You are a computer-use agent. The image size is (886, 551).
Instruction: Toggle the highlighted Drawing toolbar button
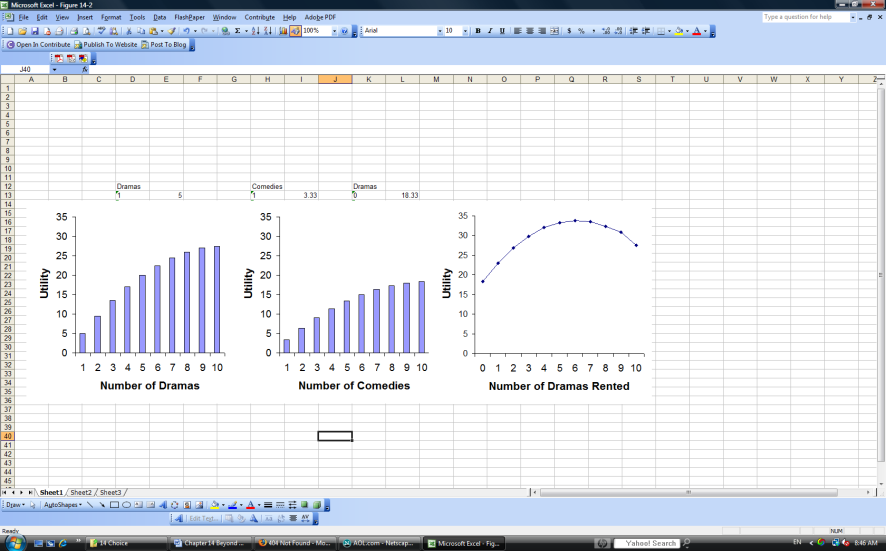click(296, 31)
